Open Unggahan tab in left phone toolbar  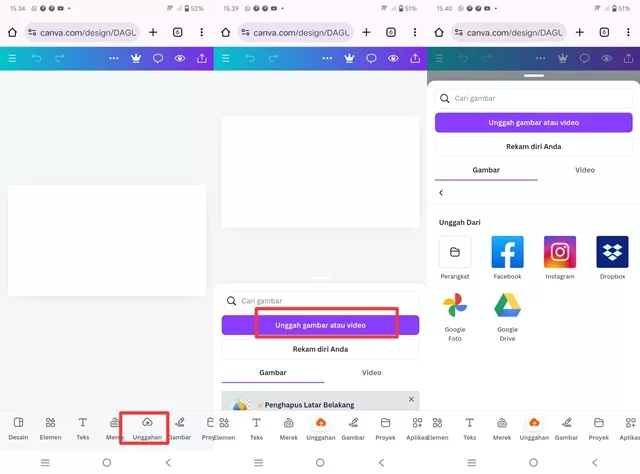pyautogui.click(x=147, y=428)
